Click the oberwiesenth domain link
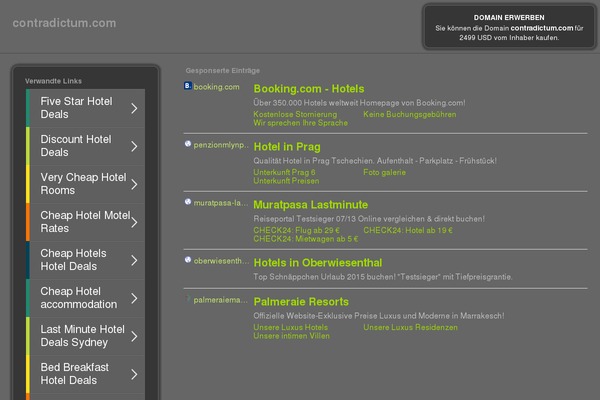The width and height of the screenshot is (600, 400). (221, 261)
